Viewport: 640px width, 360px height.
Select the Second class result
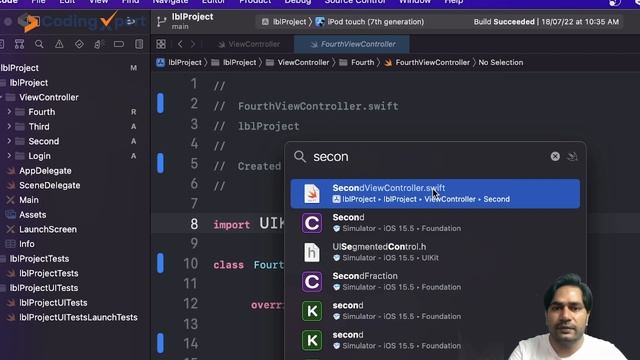435,223
